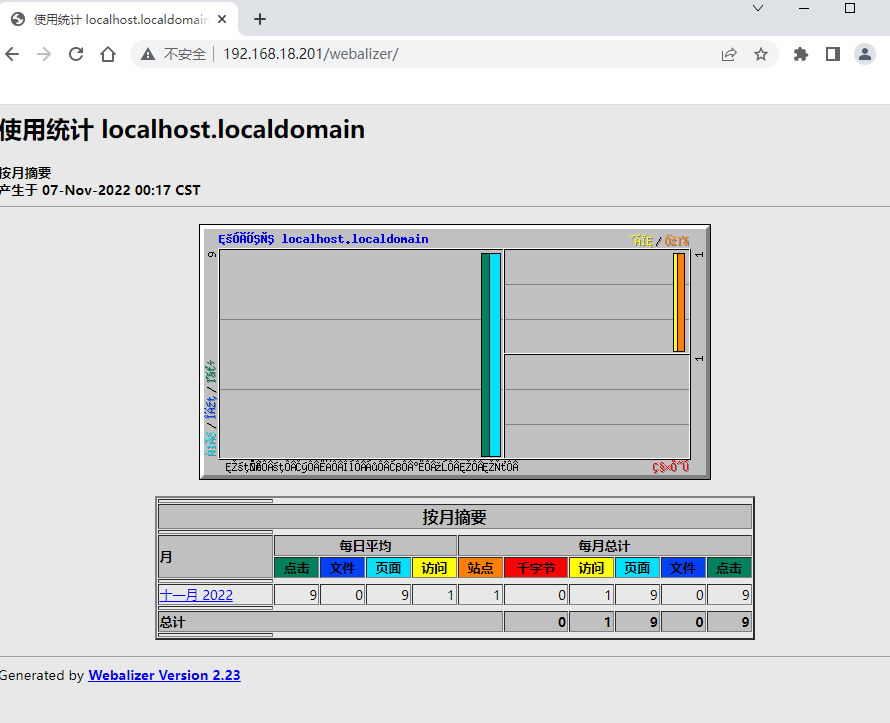Click the red 千字节 colored cell

tap(538, 567)
